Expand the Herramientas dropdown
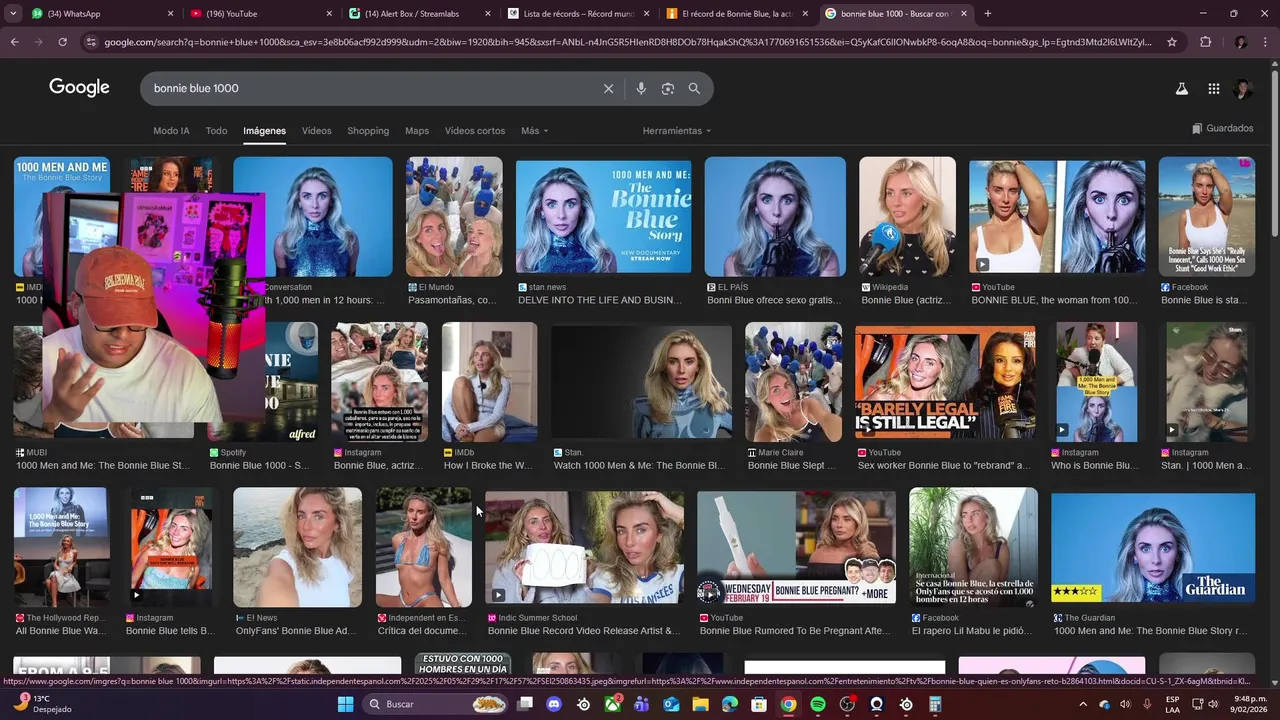Image resolution: width=1280 pixels, height=720 pixels. 677,131
